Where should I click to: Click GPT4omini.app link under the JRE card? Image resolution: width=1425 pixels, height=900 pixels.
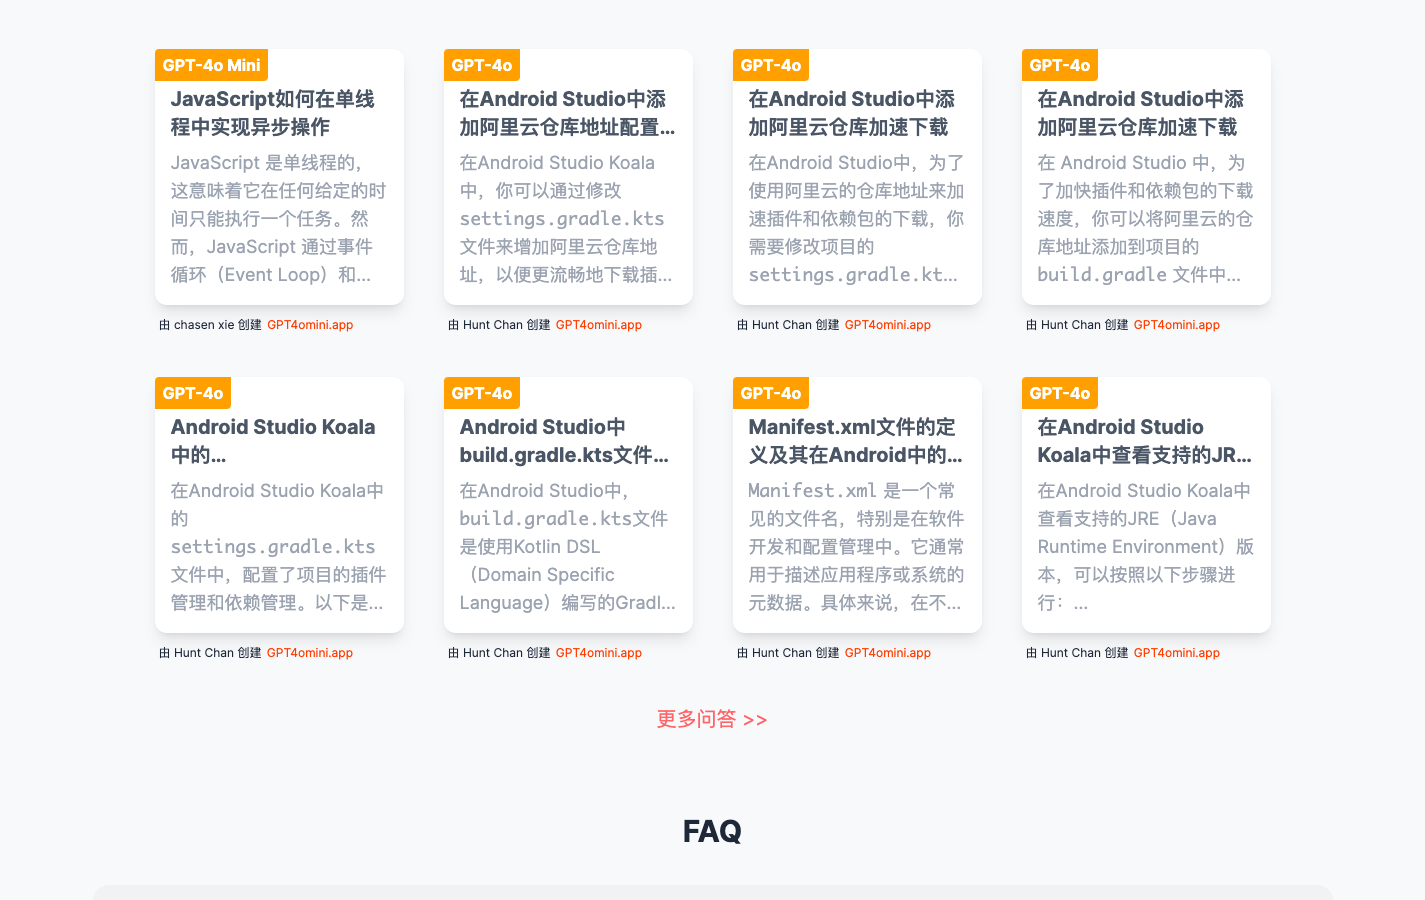tap(1176, 653)
